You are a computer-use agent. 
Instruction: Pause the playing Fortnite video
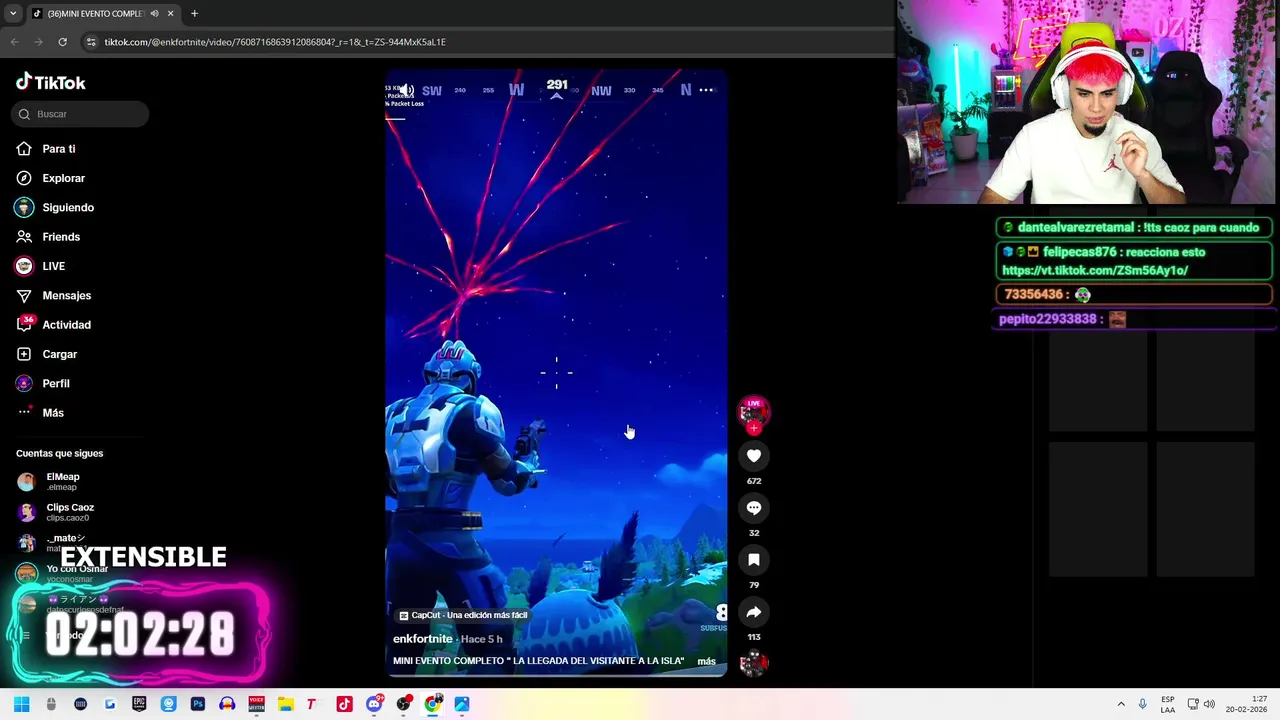556,372
